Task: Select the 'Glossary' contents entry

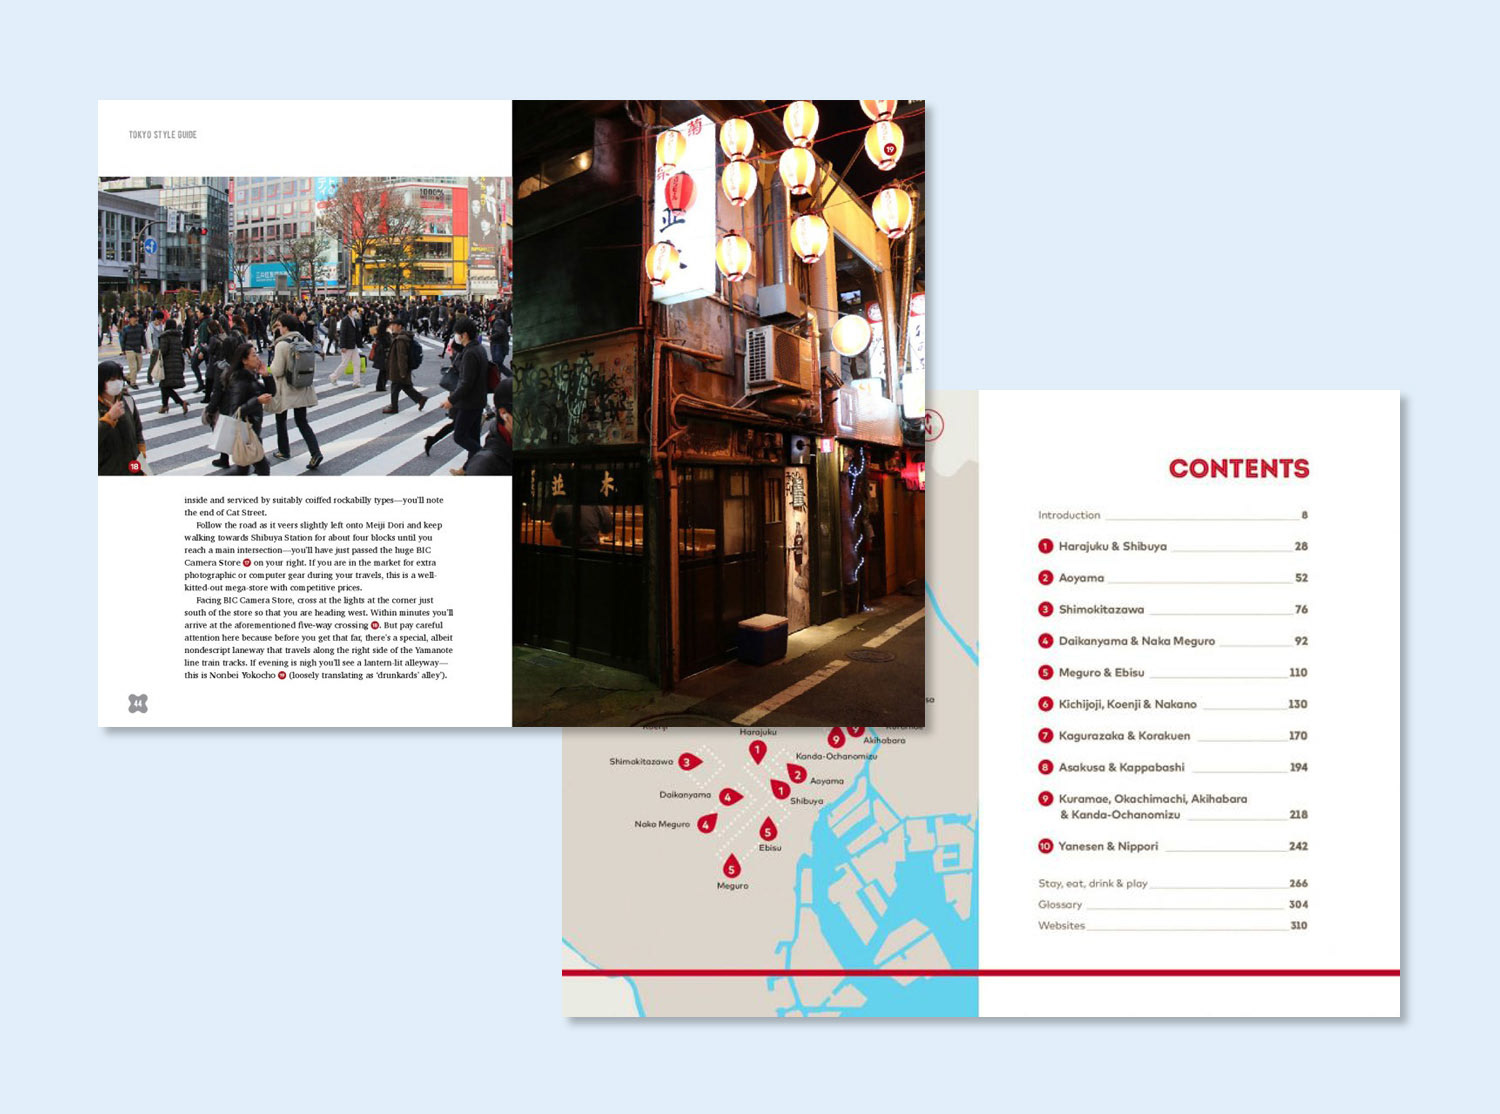Action: (x=1173, y=905)
